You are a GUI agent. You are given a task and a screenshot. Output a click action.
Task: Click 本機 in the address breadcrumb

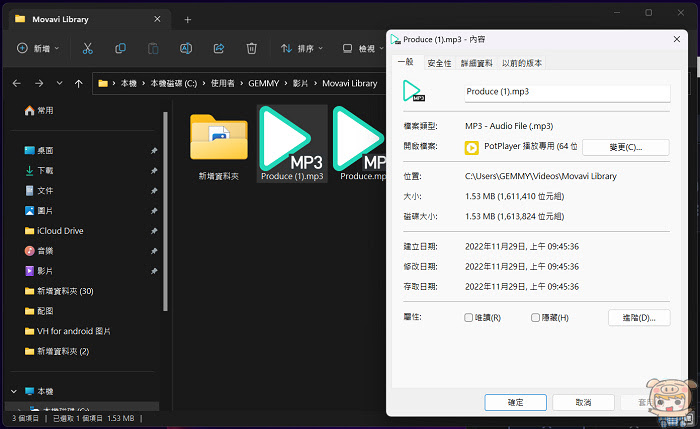(129, 83)
